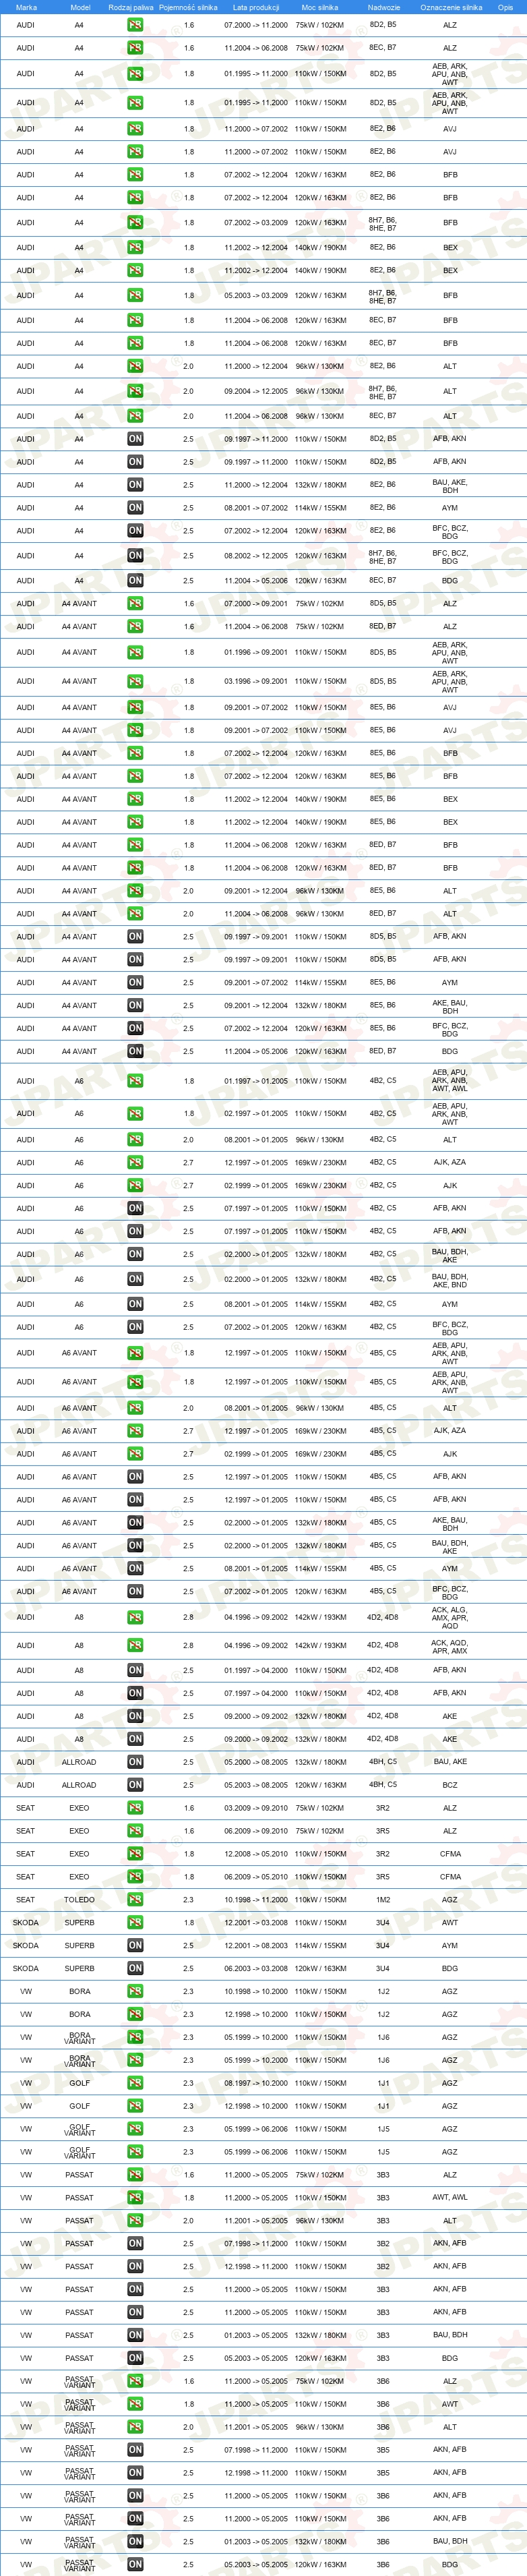Select date cell 06.2009 -> 09.2010
Image resolution: width=527 pixels, height=2576 pixels.
point(256,1831)
